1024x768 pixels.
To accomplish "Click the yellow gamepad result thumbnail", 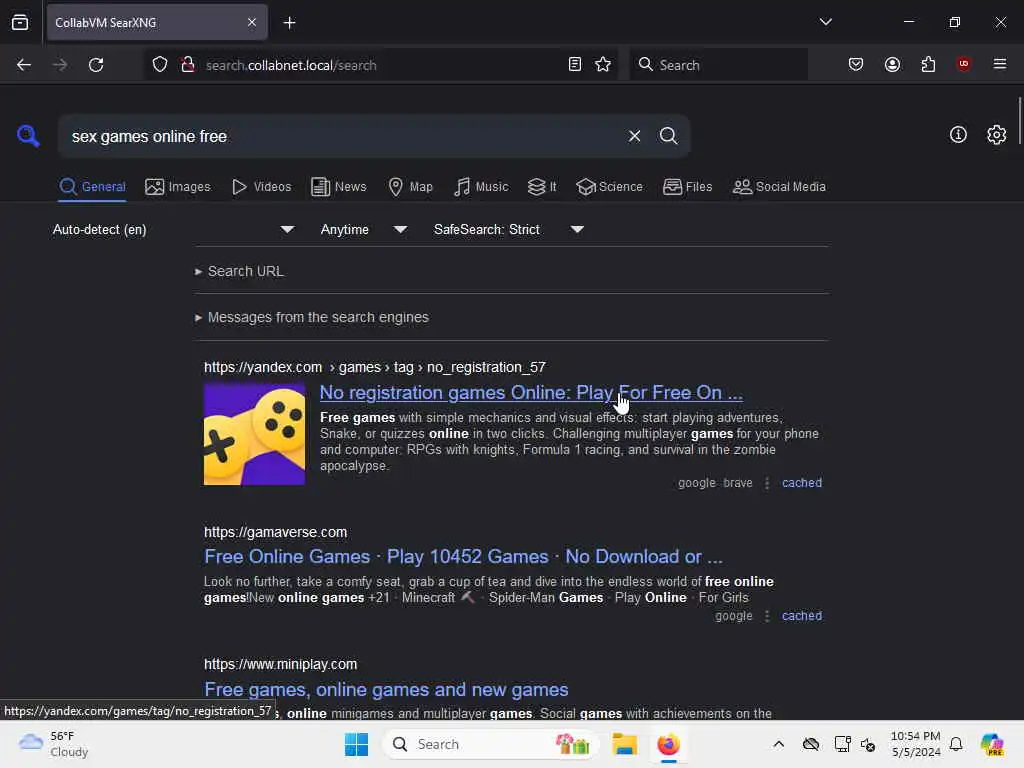I will pyautogui.click(x=254, y=434).
